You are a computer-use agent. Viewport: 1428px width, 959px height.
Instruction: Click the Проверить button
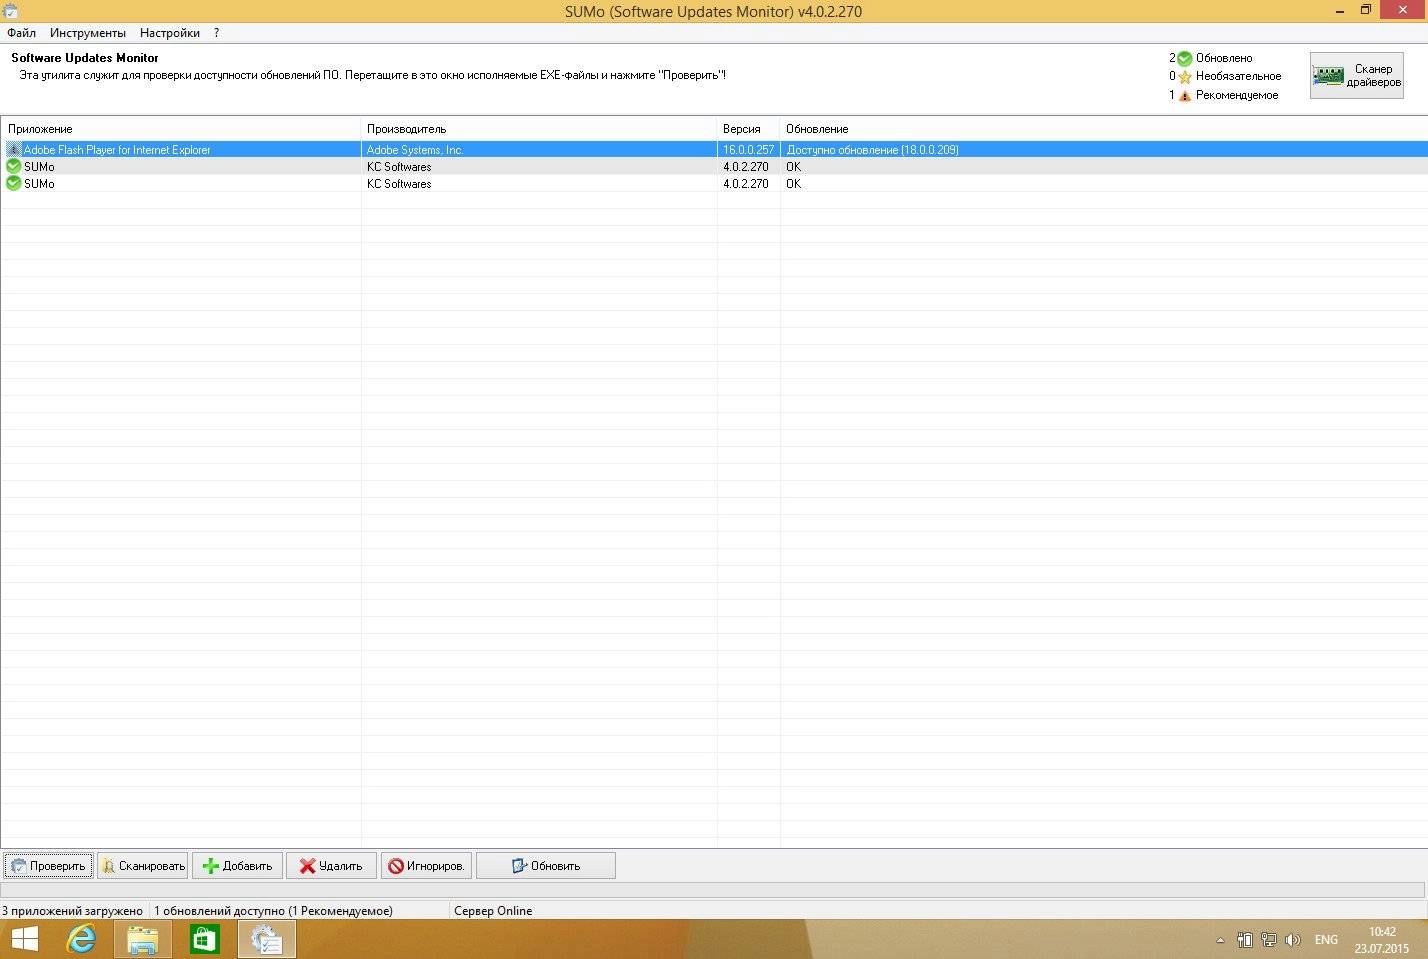49,866
